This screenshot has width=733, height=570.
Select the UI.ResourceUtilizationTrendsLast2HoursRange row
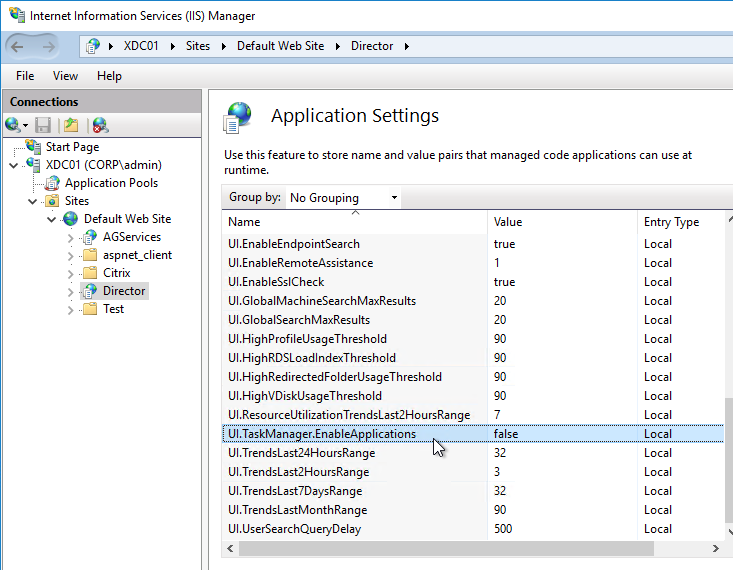[x=473, y=415]
